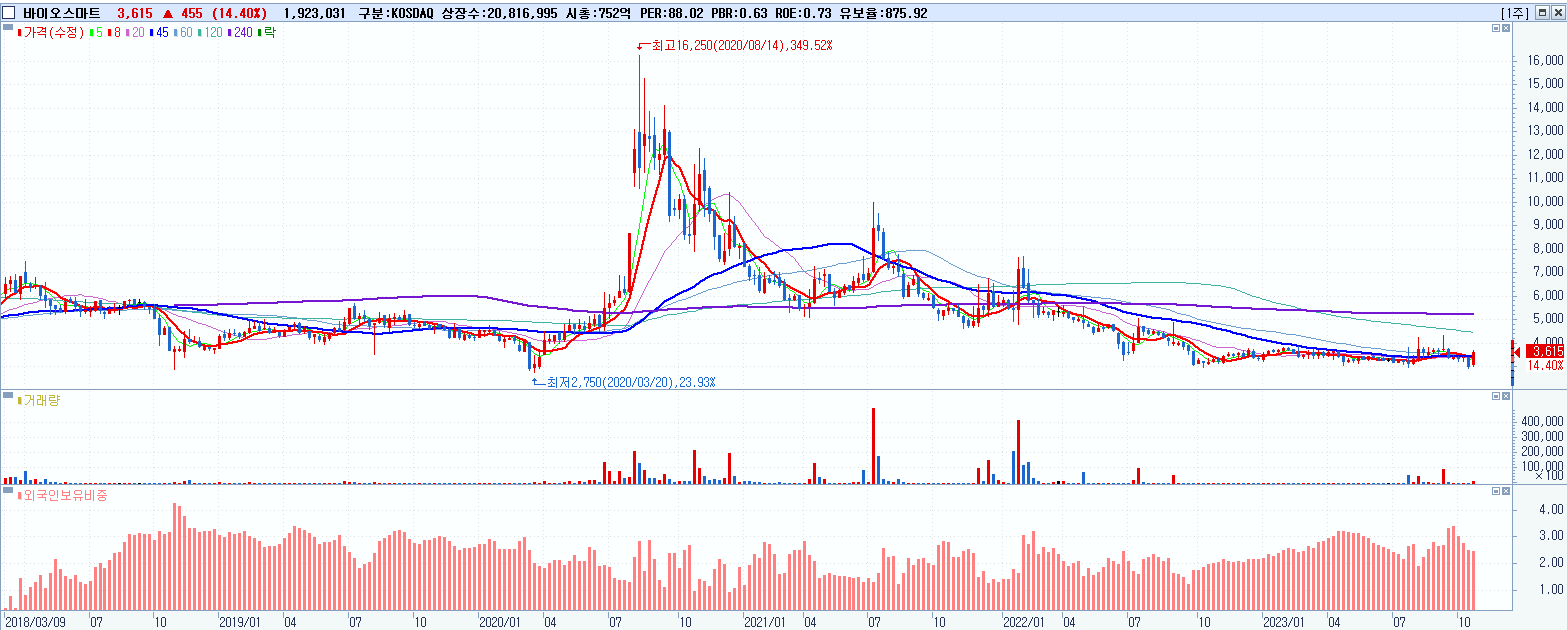Viewport: 1567px width, 630px height.
Task: Click the 4.00 foreign ownership axis label
Action: coord(1551,509)
